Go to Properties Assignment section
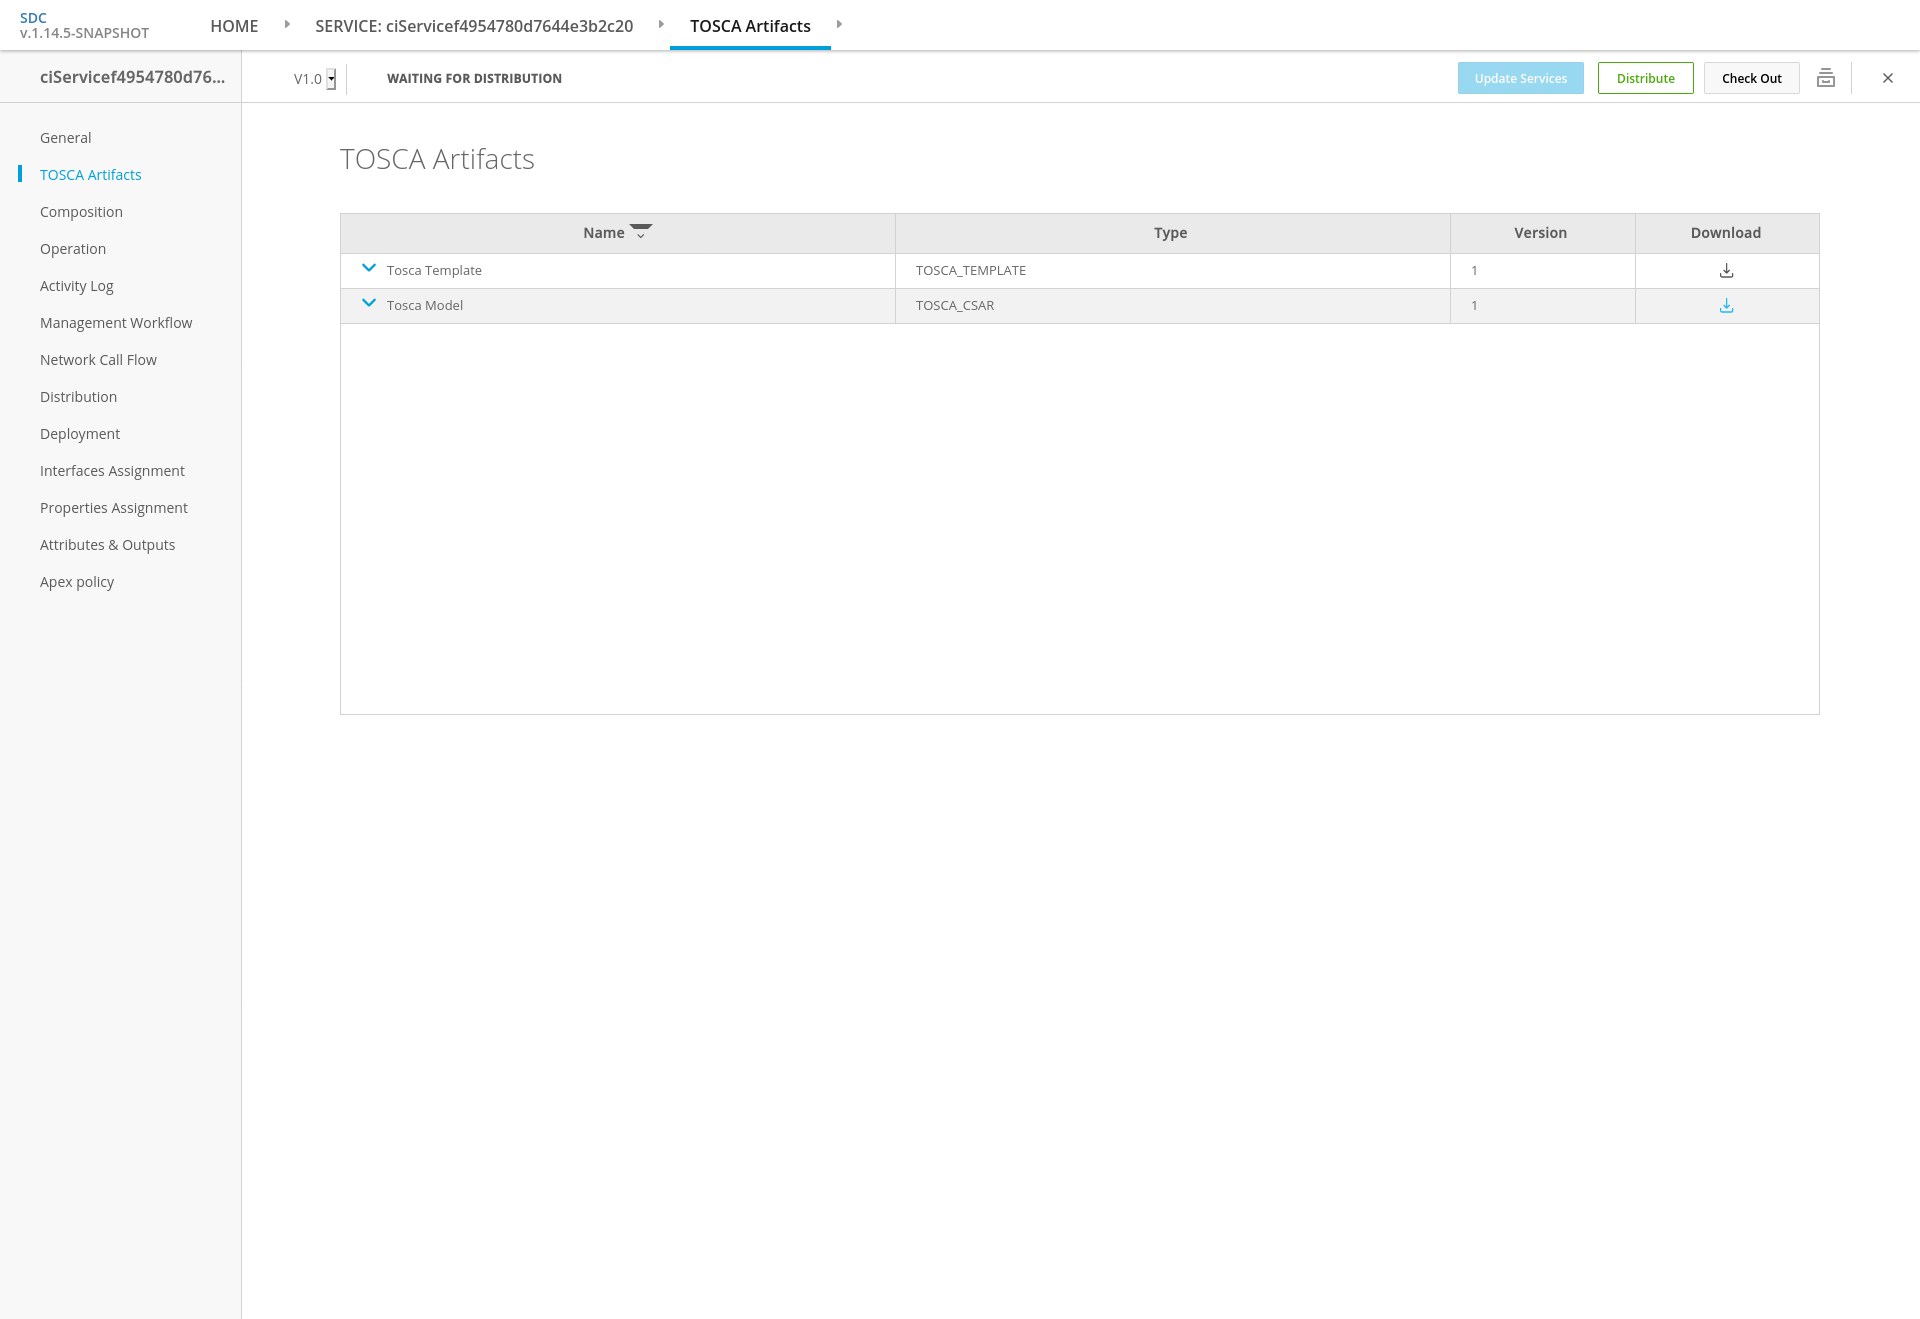This screenshot has height=1319, width=1920. click(114, 508)
